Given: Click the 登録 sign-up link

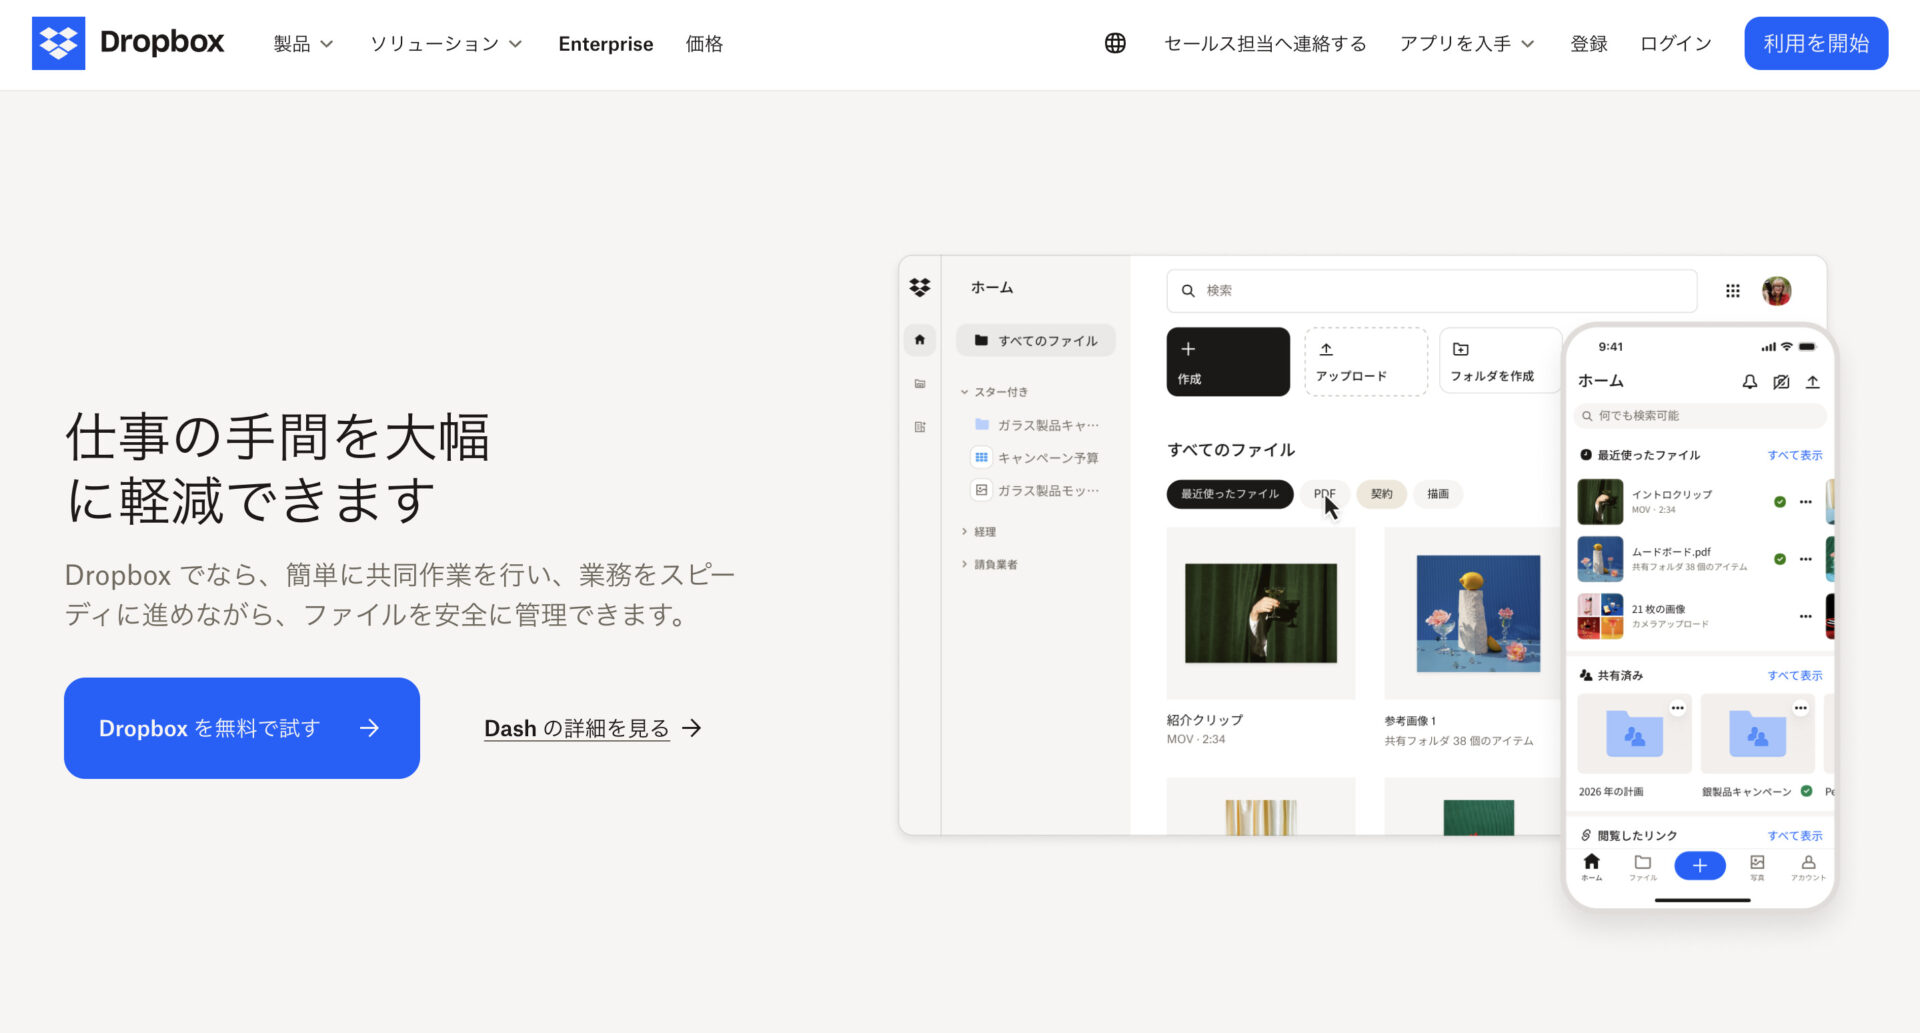Looking at the screenshot, I should point(1589,44).
